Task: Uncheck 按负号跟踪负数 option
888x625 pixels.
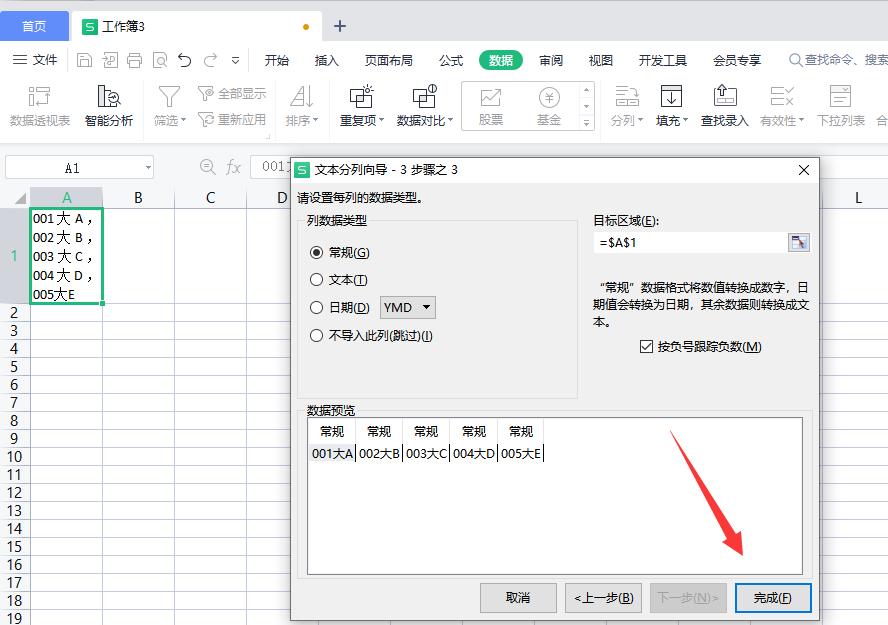Action: click(x=646, y=348)
